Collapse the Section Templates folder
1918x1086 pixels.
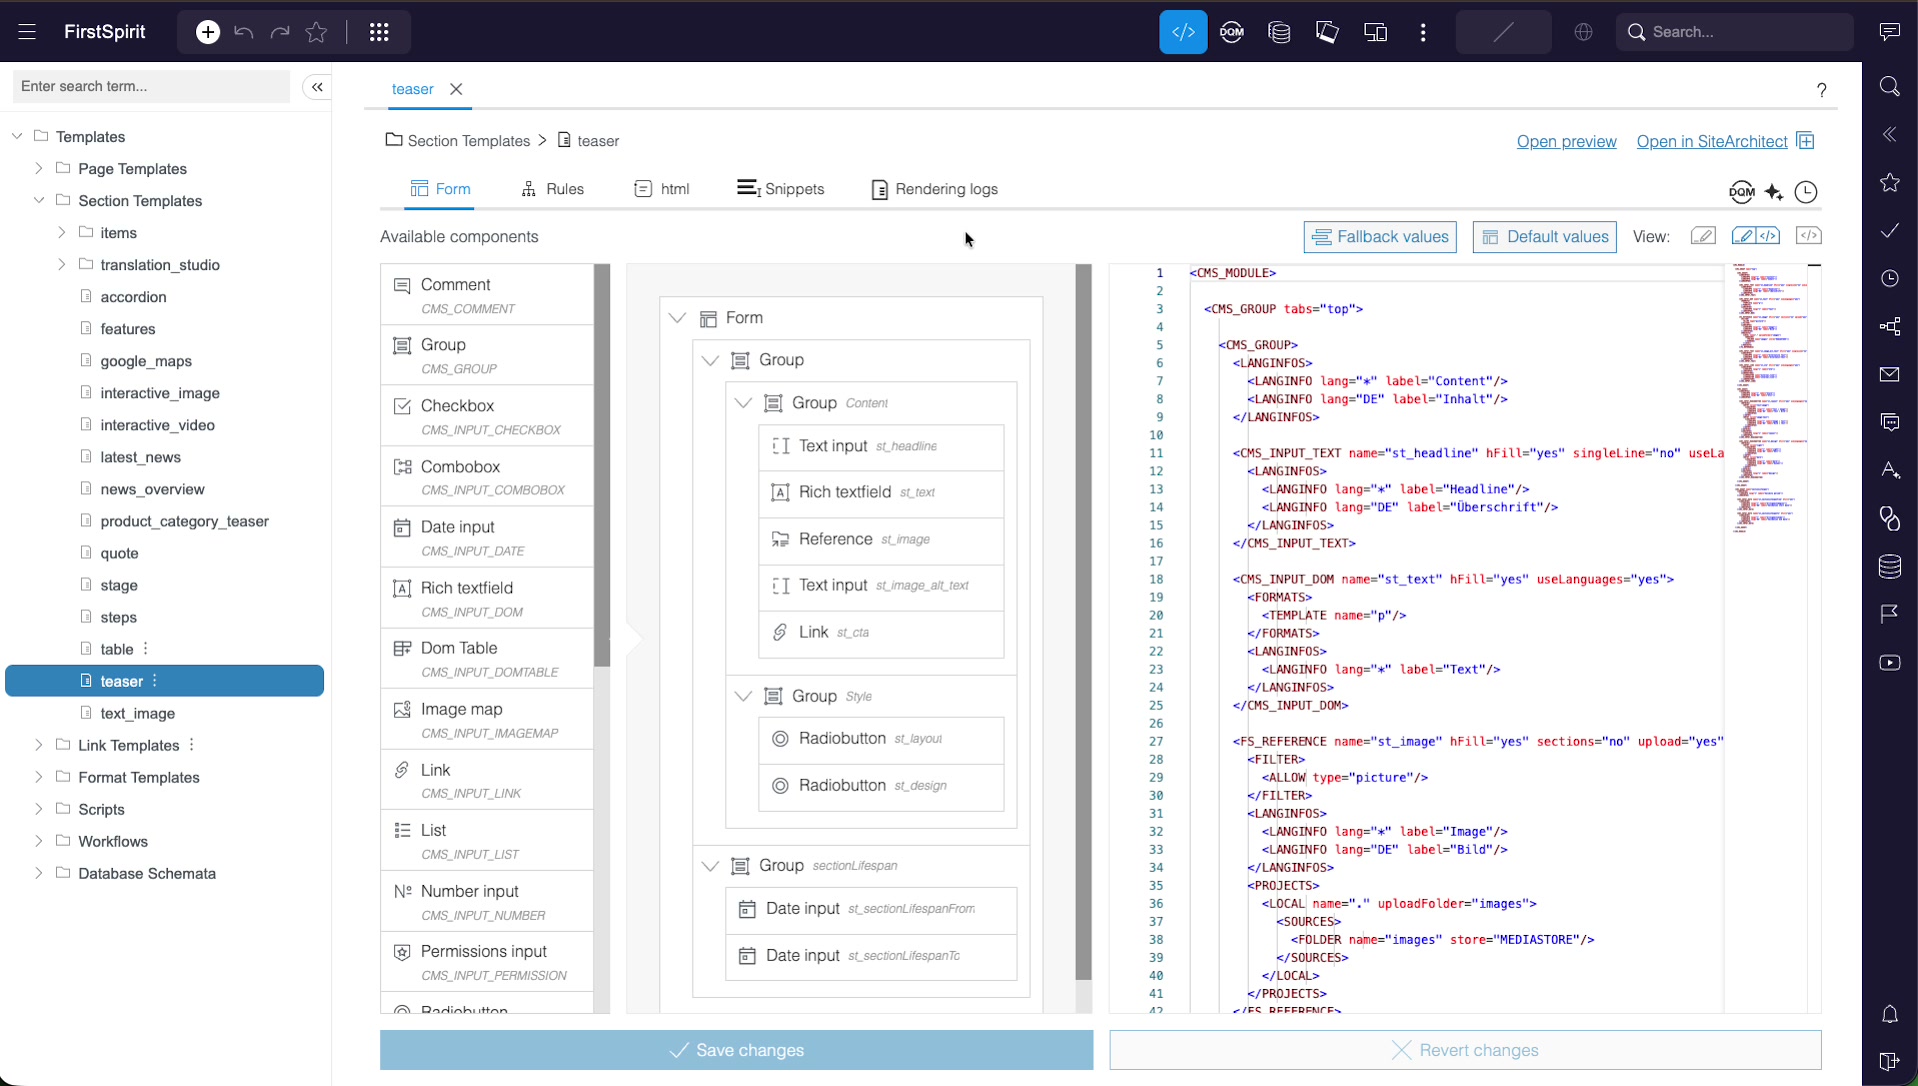(x=39, y=200)
